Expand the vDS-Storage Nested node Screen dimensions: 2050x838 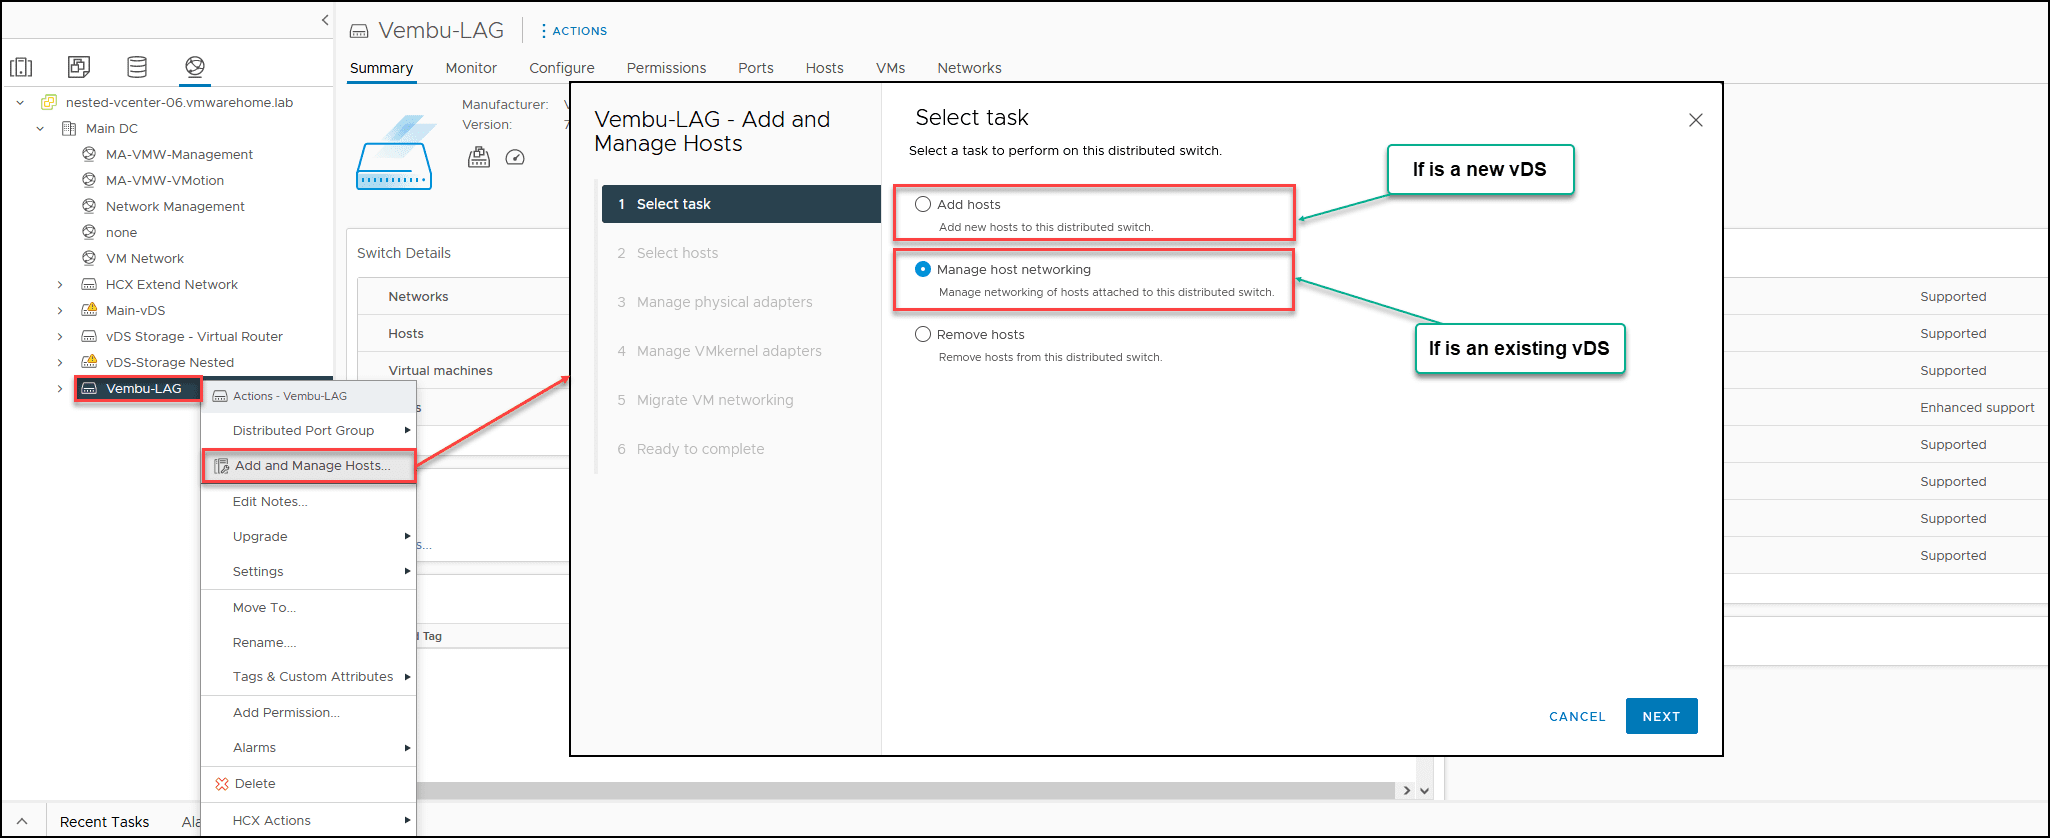pos(60,362)
